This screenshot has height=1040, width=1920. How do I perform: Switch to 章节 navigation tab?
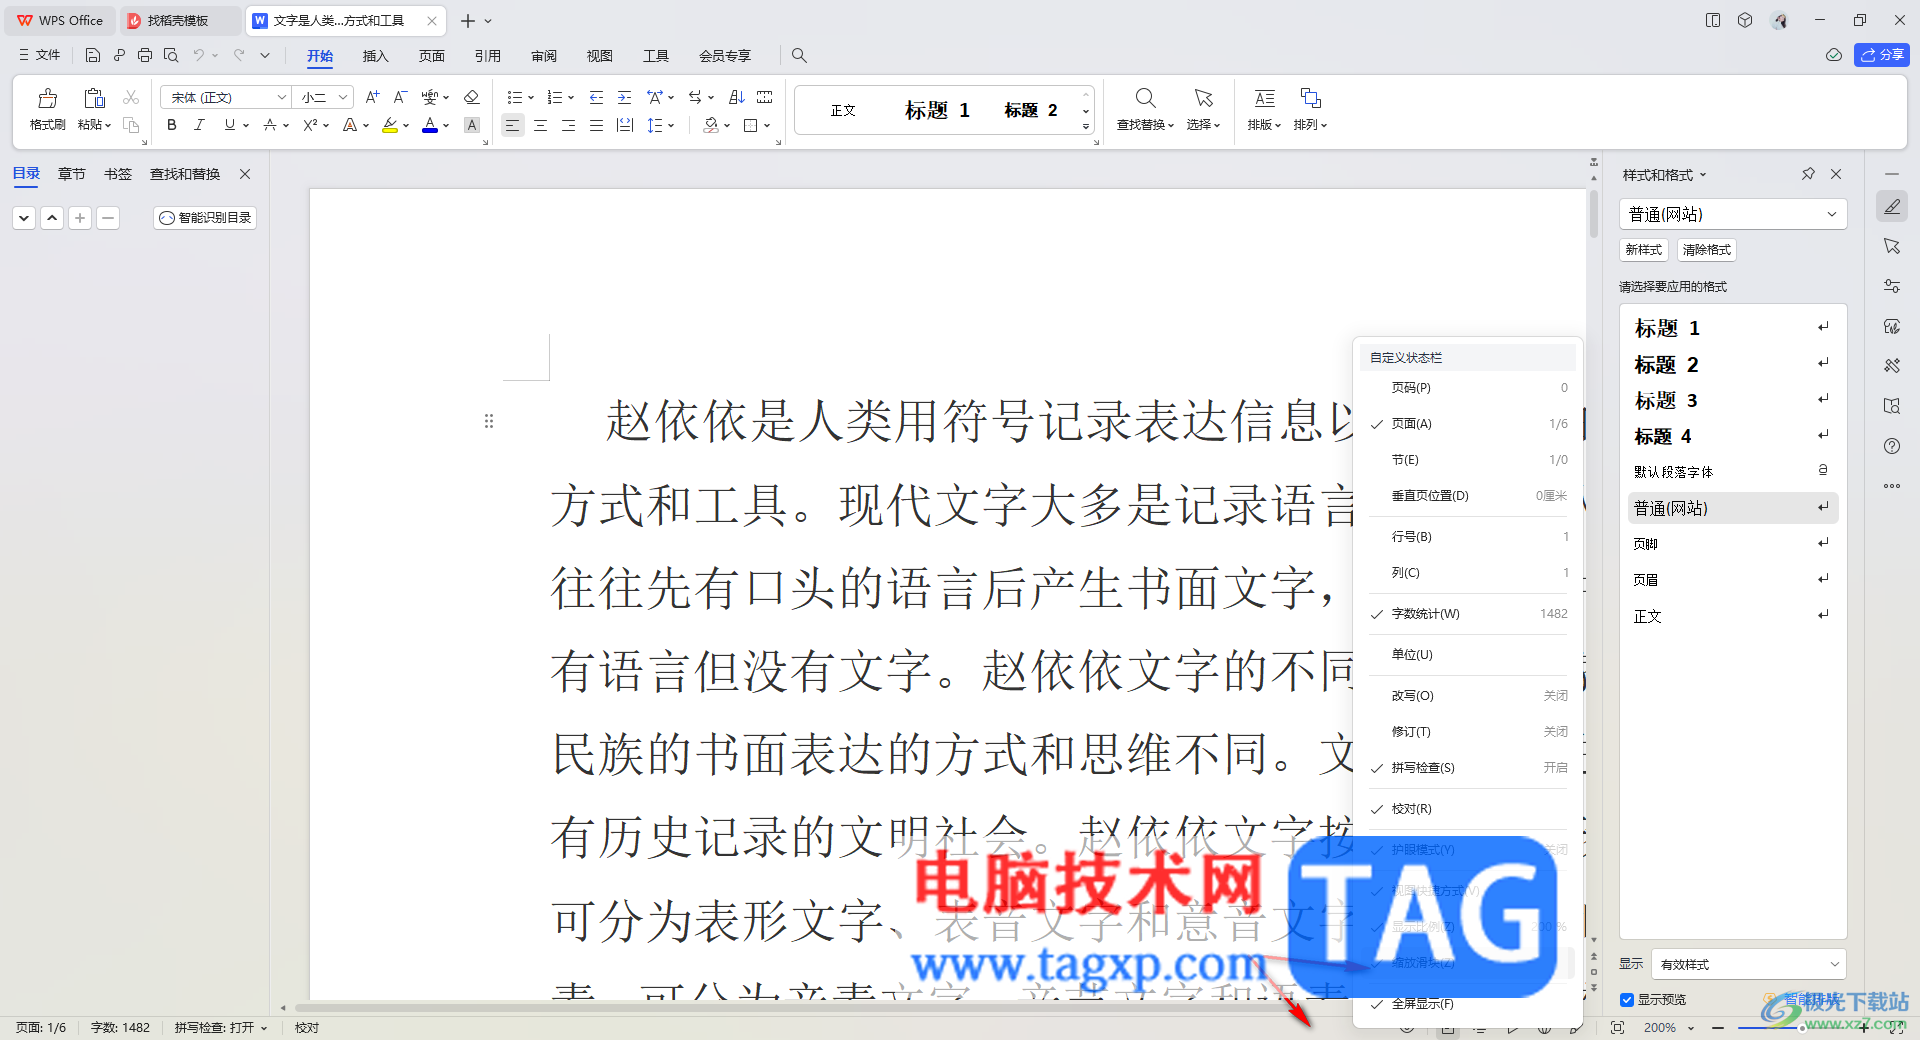[x=71, y=174]
